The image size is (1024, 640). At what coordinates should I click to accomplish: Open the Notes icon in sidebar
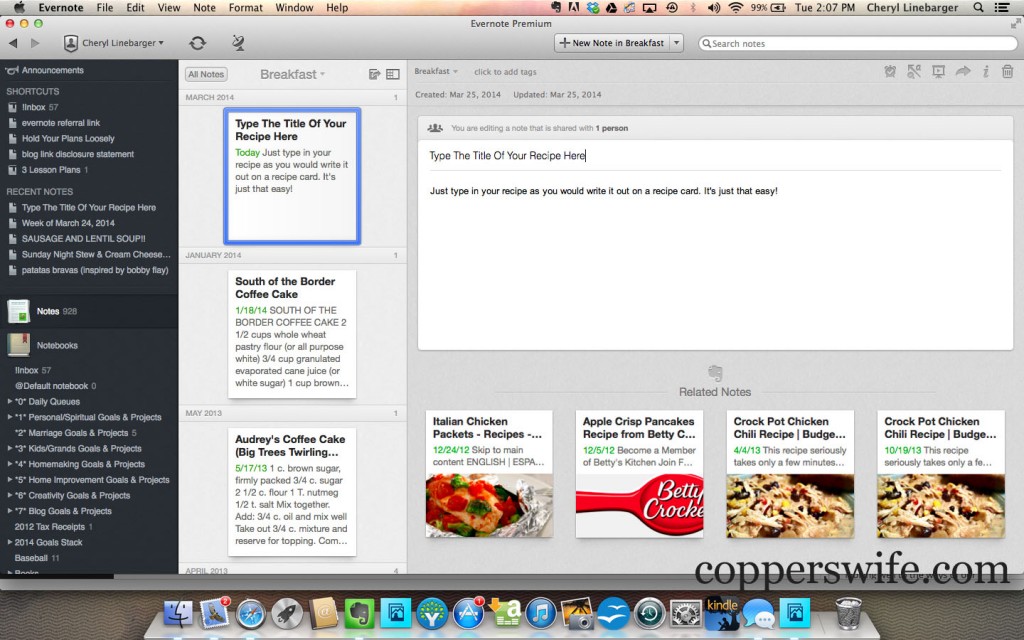click(18, 312)
